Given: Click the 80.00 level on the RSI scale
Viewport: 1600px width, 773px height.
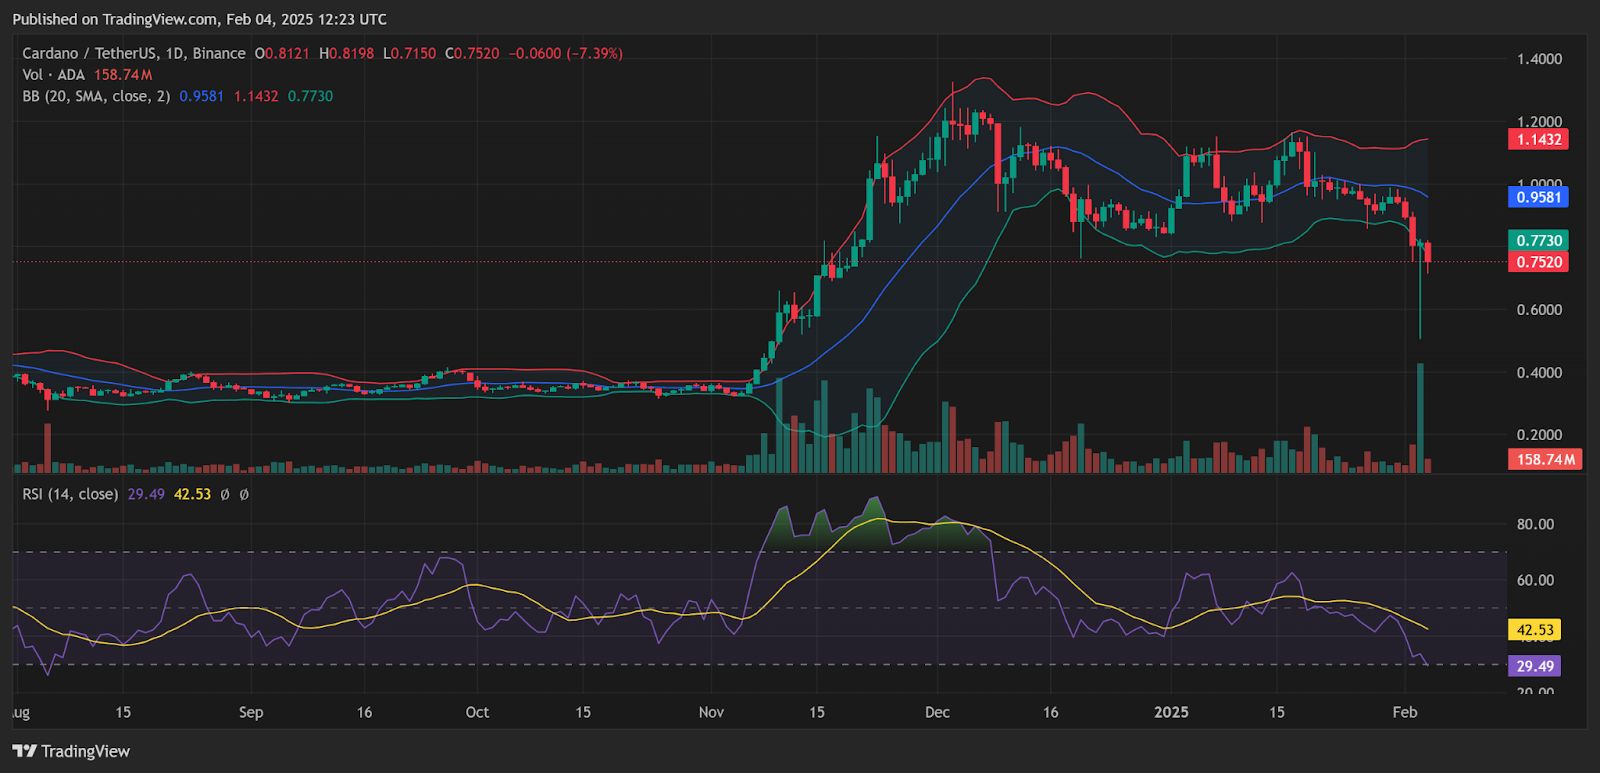Looking at the screenshot, I should pos(1535,524).
